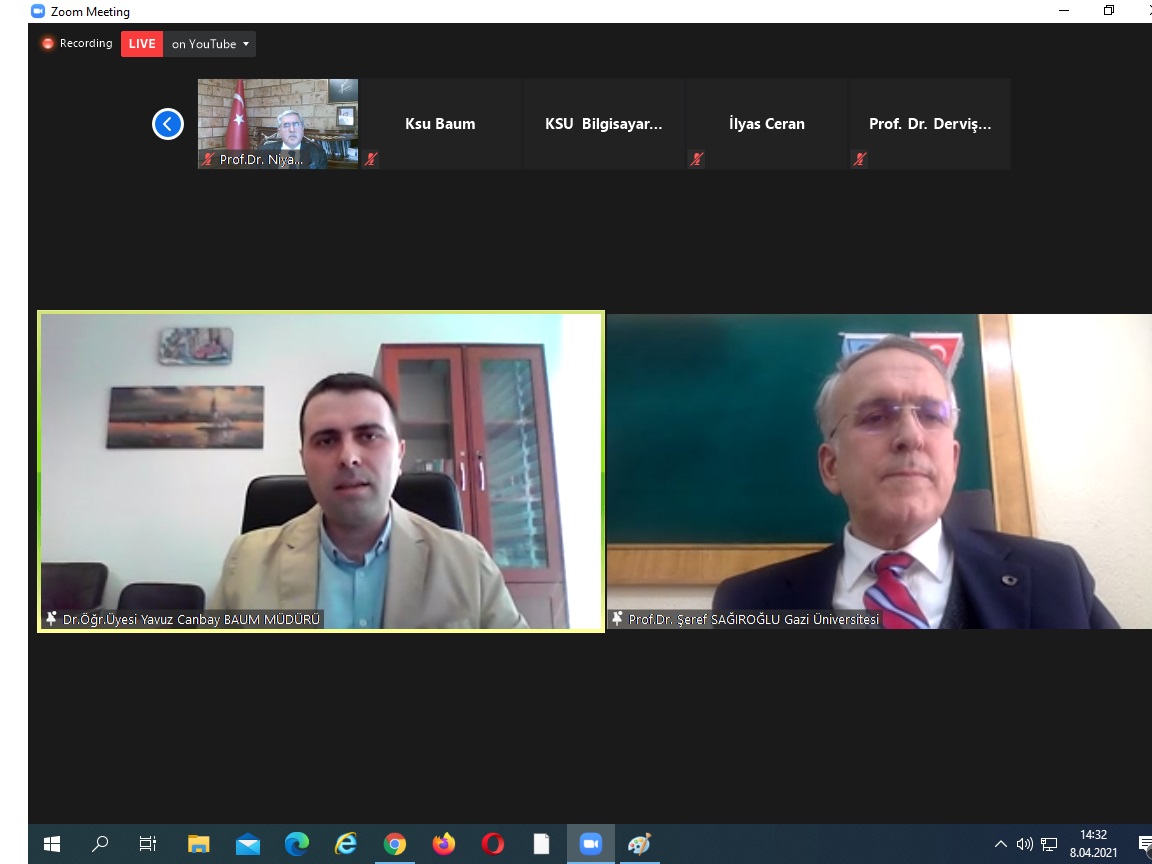The width and height of the screenshot is (1152, 864).
Task: Click the muted mic icon on İlyas Ceran tile
Action: tap(697, 159)
